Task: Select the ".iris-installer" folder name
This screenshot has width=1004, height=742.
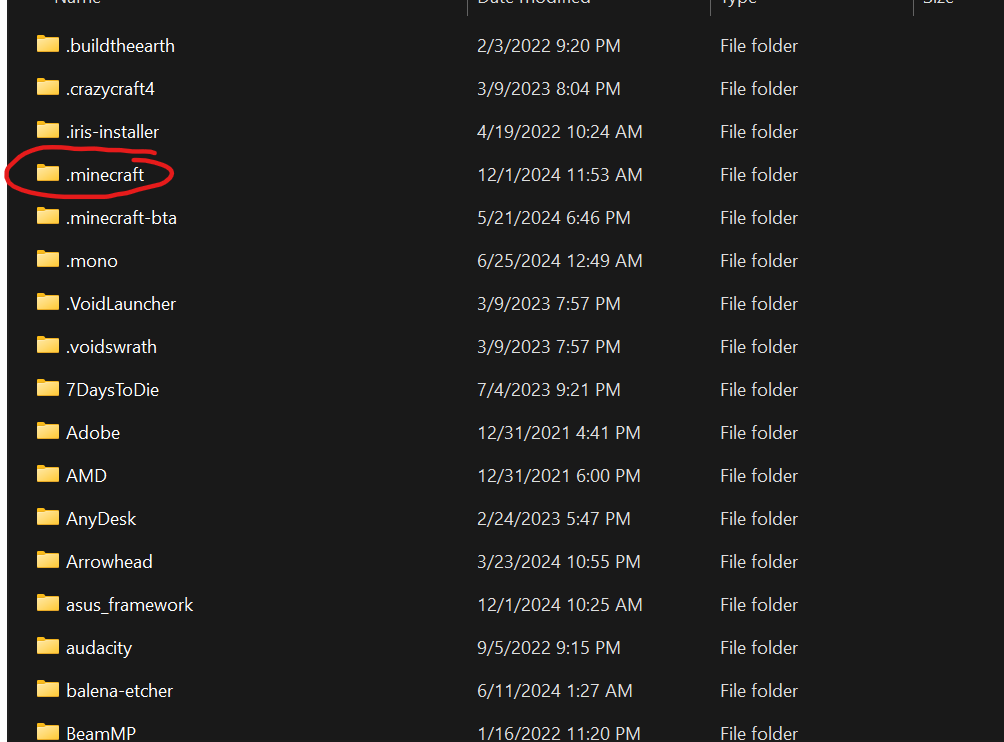Action: point(113,132)
